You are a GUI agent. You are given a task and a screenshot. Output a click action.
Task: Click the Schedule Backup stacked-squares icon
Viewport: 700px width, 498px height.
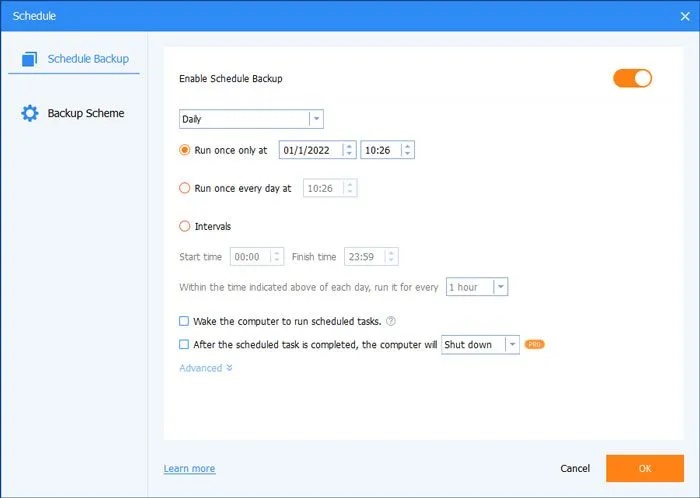(x=29, y=59)
